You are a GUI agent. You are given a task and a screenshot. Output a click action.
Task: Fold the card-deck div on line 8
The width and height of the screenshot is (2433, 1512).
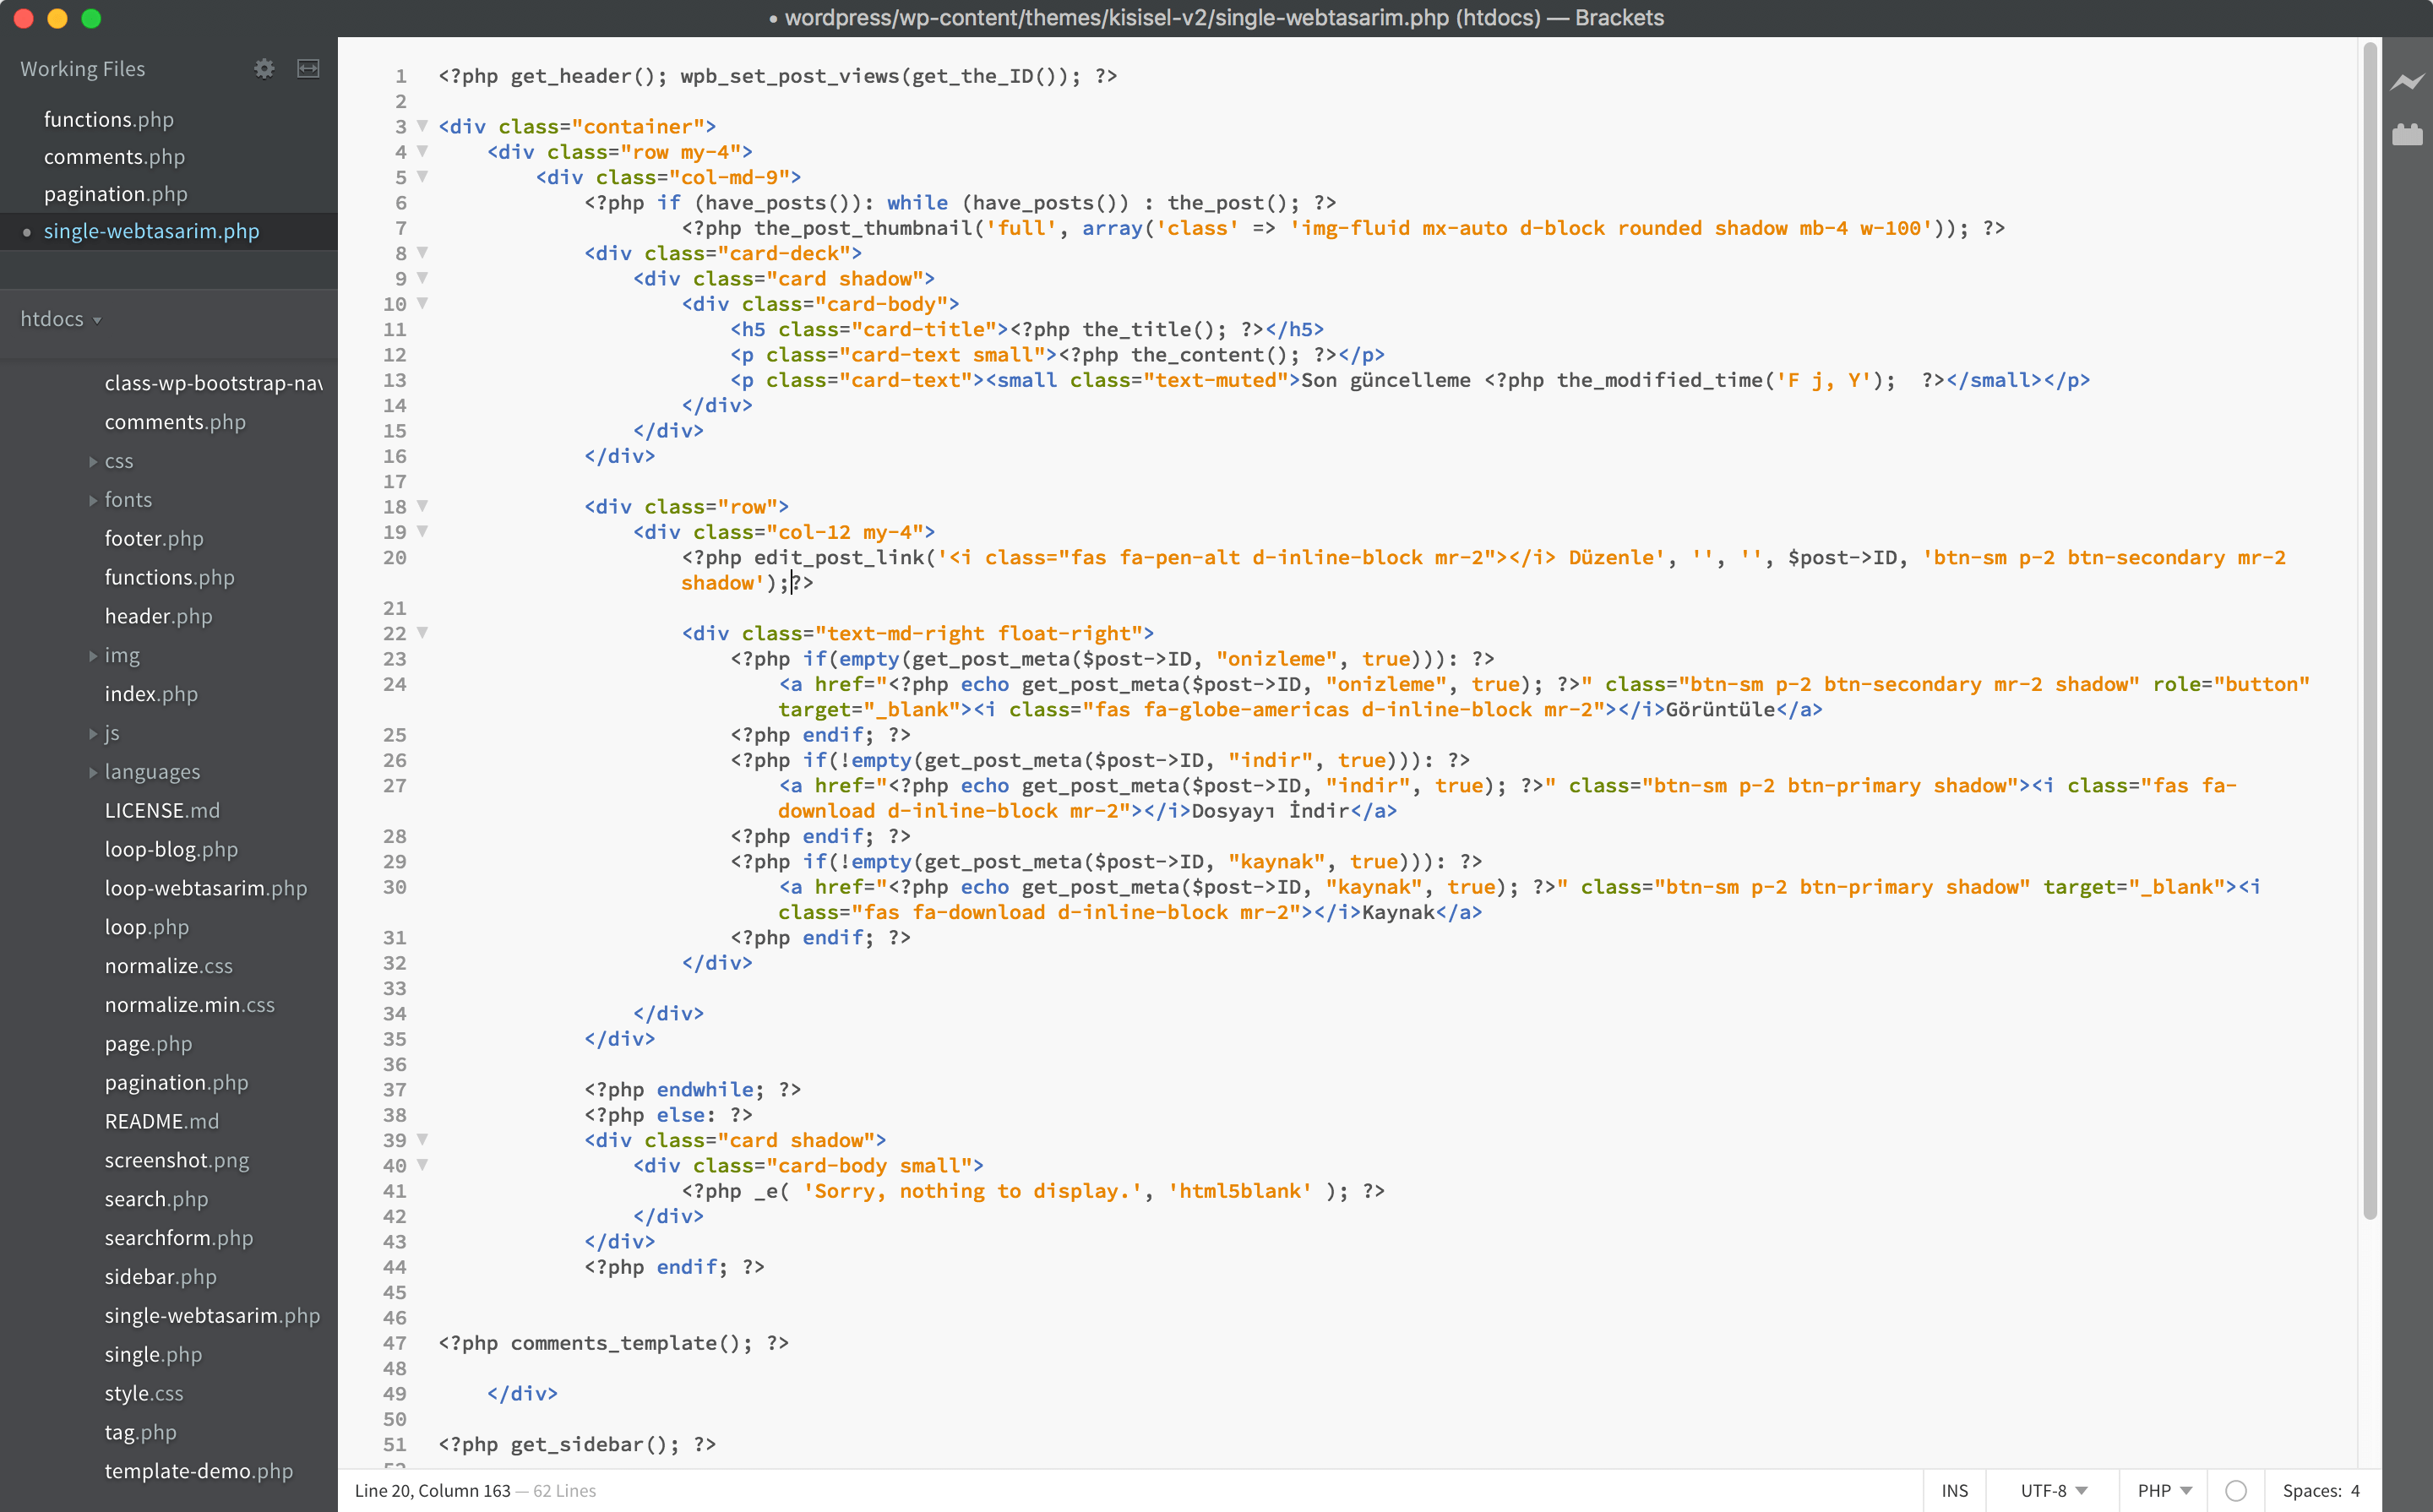pos(422,253)
